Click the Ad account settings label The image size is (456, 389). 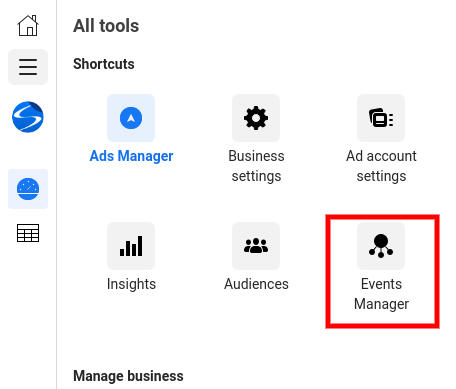(381, 166)
